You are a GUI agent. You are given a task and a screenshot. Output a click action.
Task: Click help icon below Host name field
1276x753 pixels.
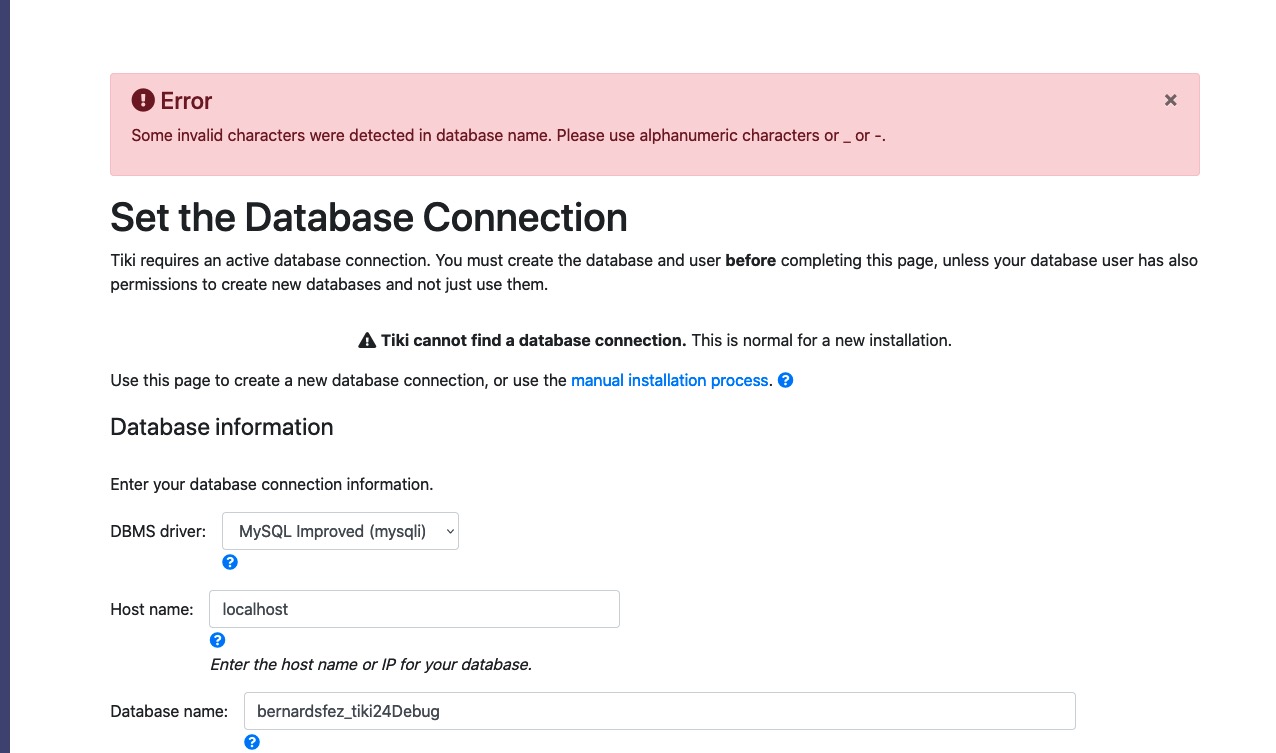[217, 640]
